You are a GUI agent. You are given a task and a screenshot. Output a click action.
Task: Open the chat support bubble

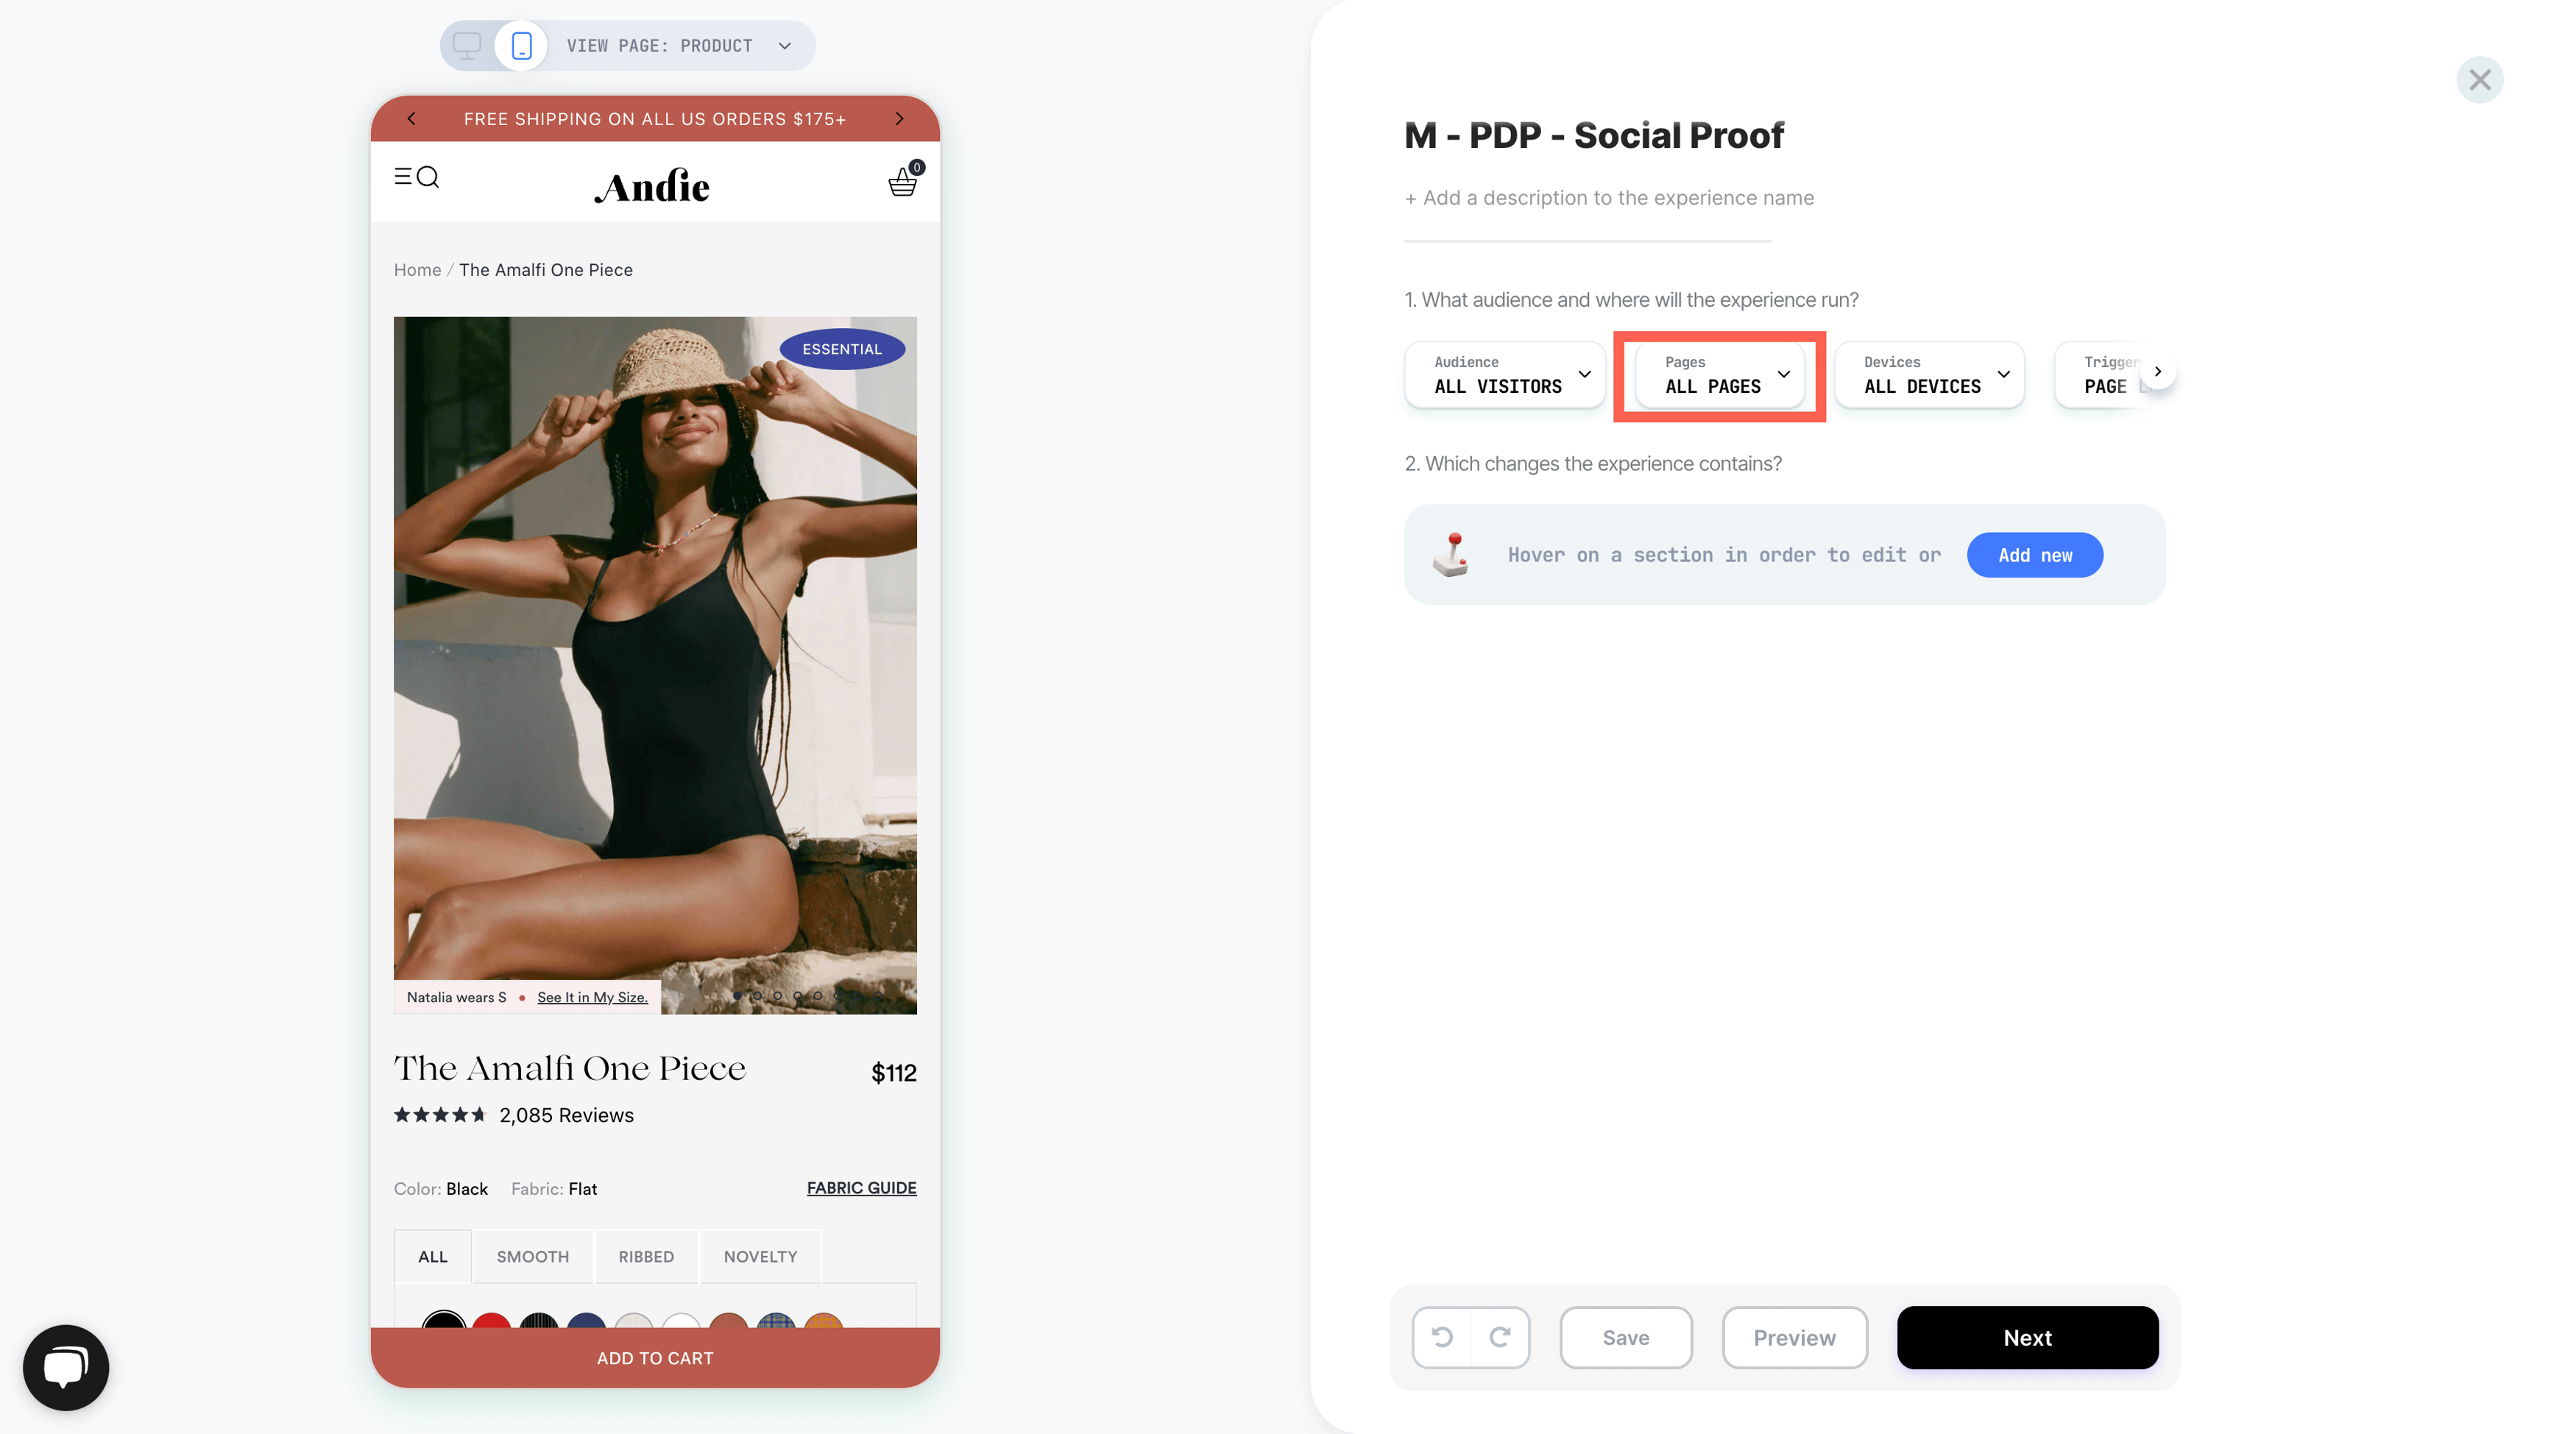(x=66, y=1367)
